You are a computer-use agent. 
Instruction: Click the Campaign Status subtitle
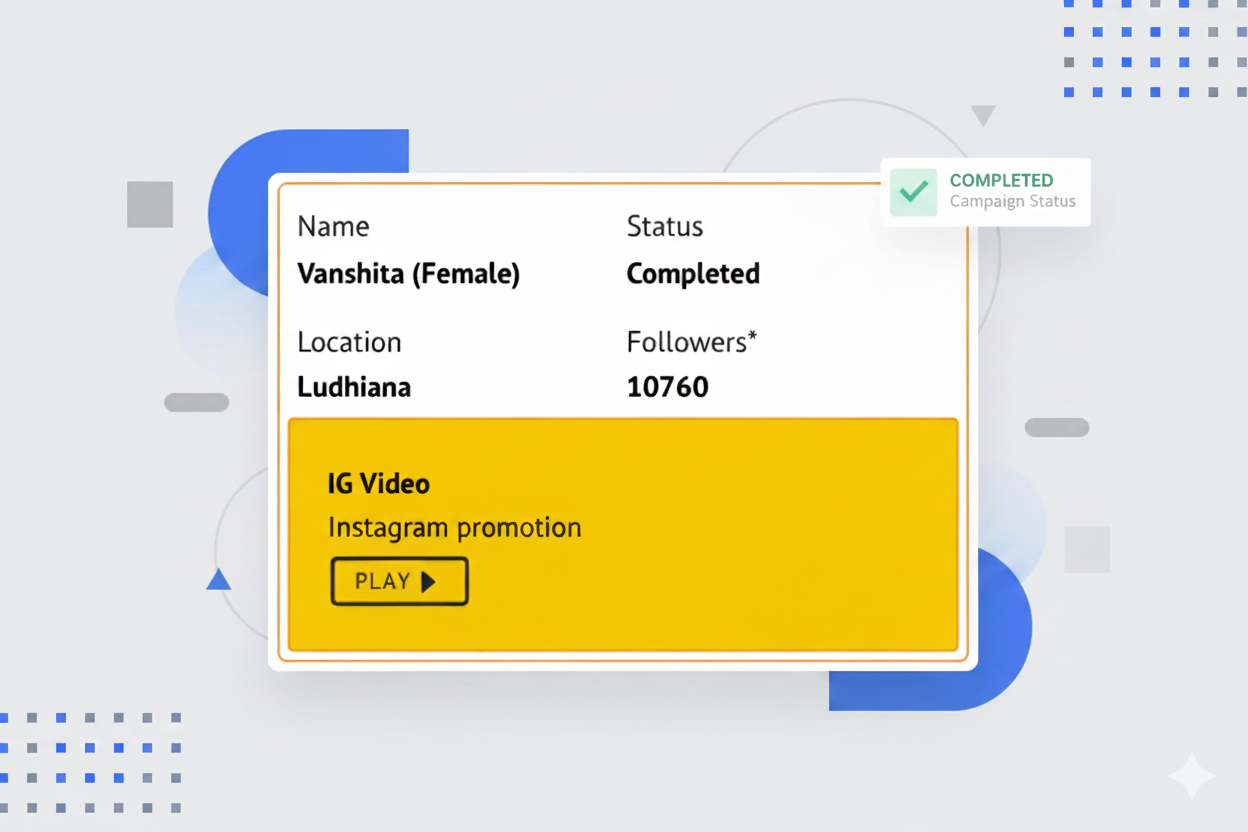click(1012, 201)
